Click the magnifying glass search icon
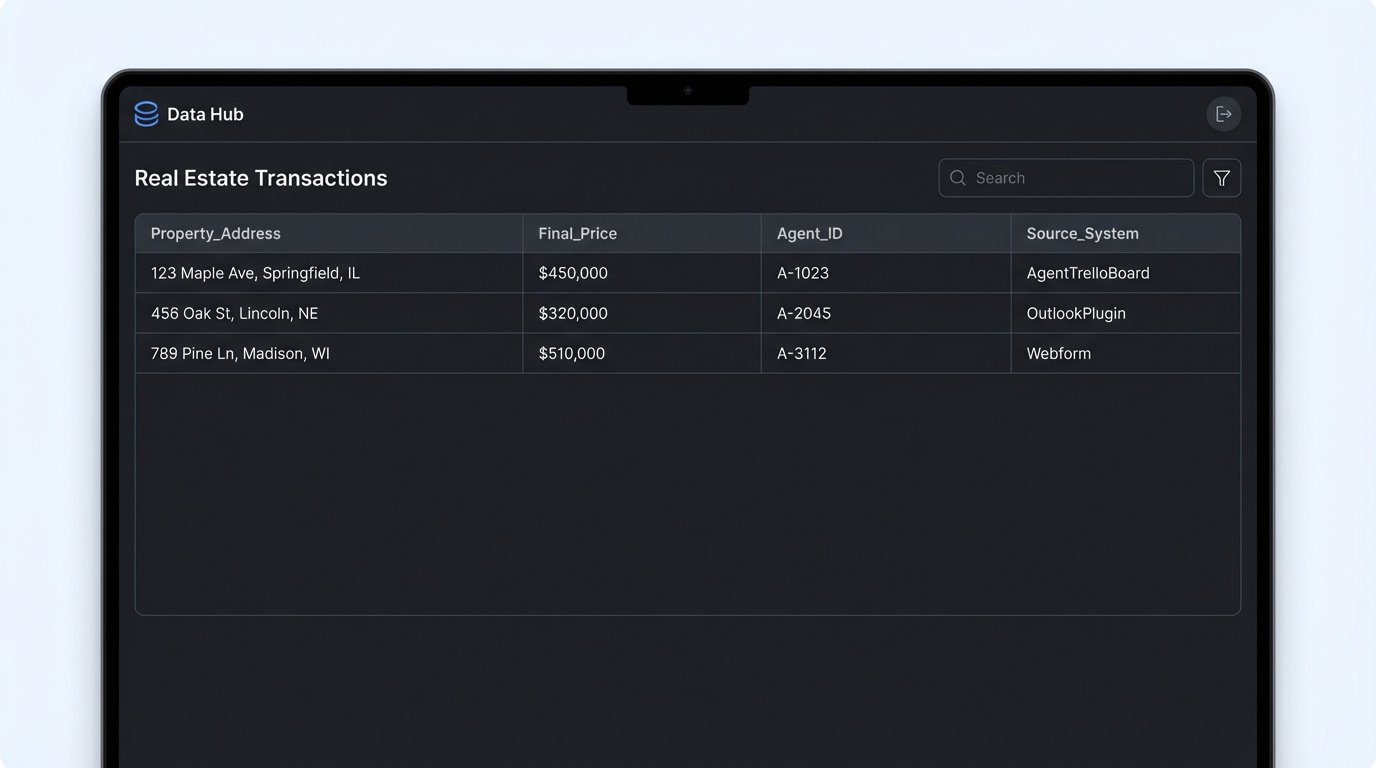 957,178
